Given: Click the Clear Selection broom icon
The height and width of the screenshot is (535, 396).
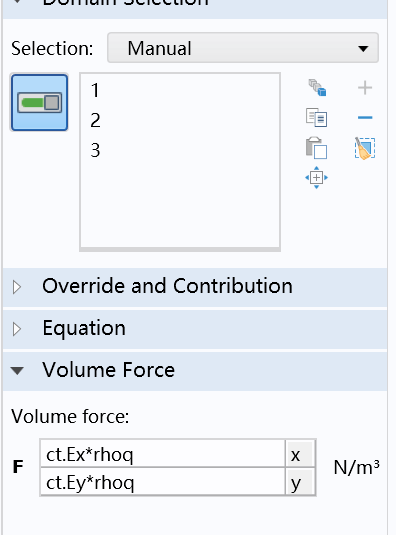Looking at the screenshot, I should (365, 148).
